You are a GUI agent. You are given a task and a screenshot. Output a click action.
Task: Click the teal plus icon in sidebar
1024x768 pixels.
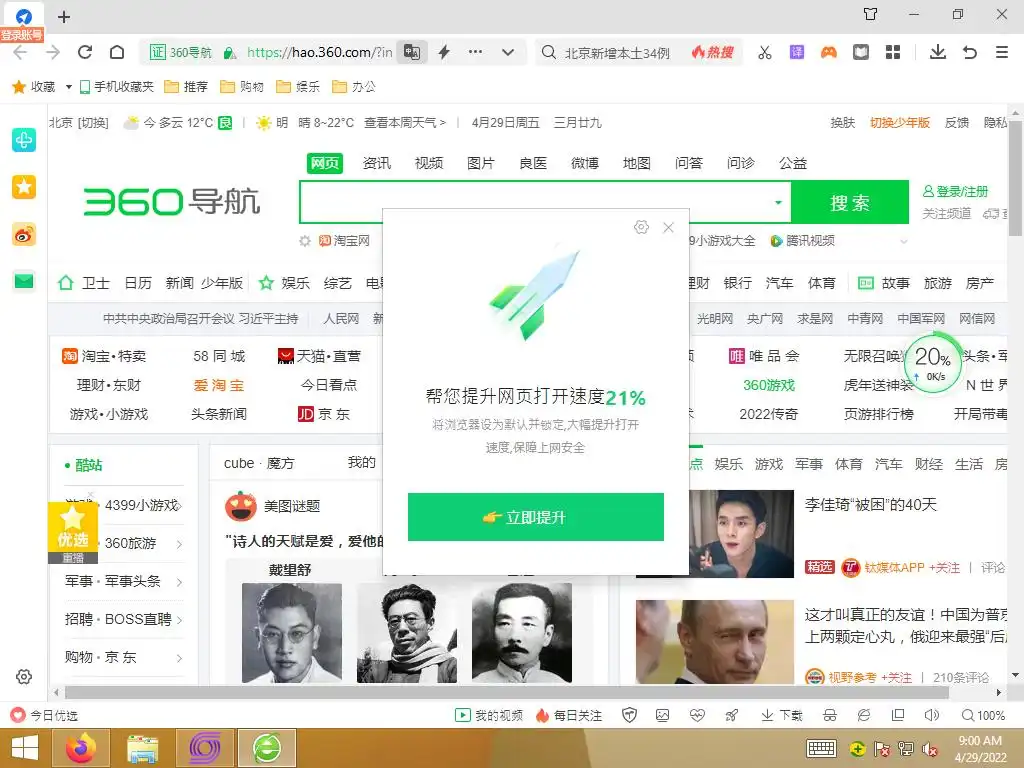pos(24,140)
